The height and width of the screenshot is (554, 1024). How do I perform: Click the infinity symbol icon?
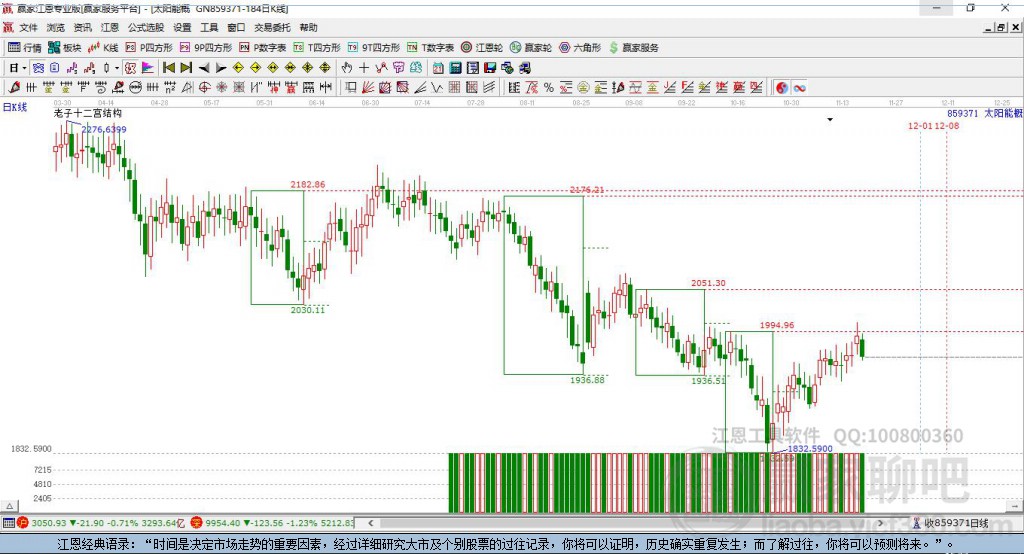[799, 88]
